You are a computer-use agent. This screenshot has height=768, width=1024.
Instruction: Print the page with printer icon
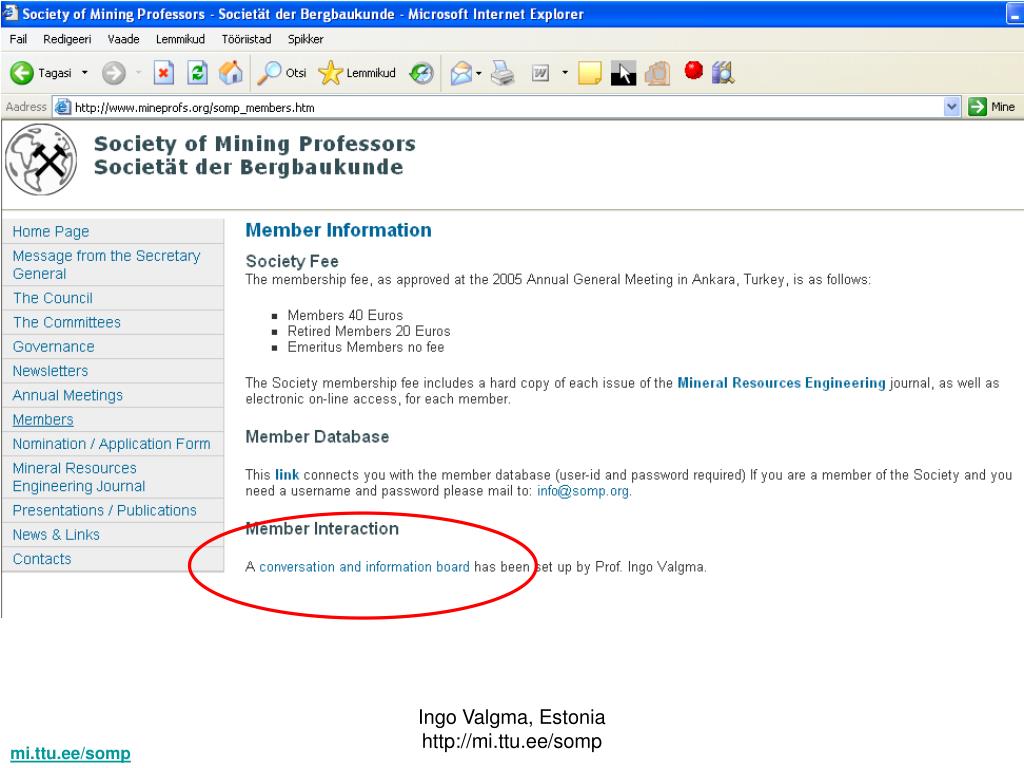point(503,72)
